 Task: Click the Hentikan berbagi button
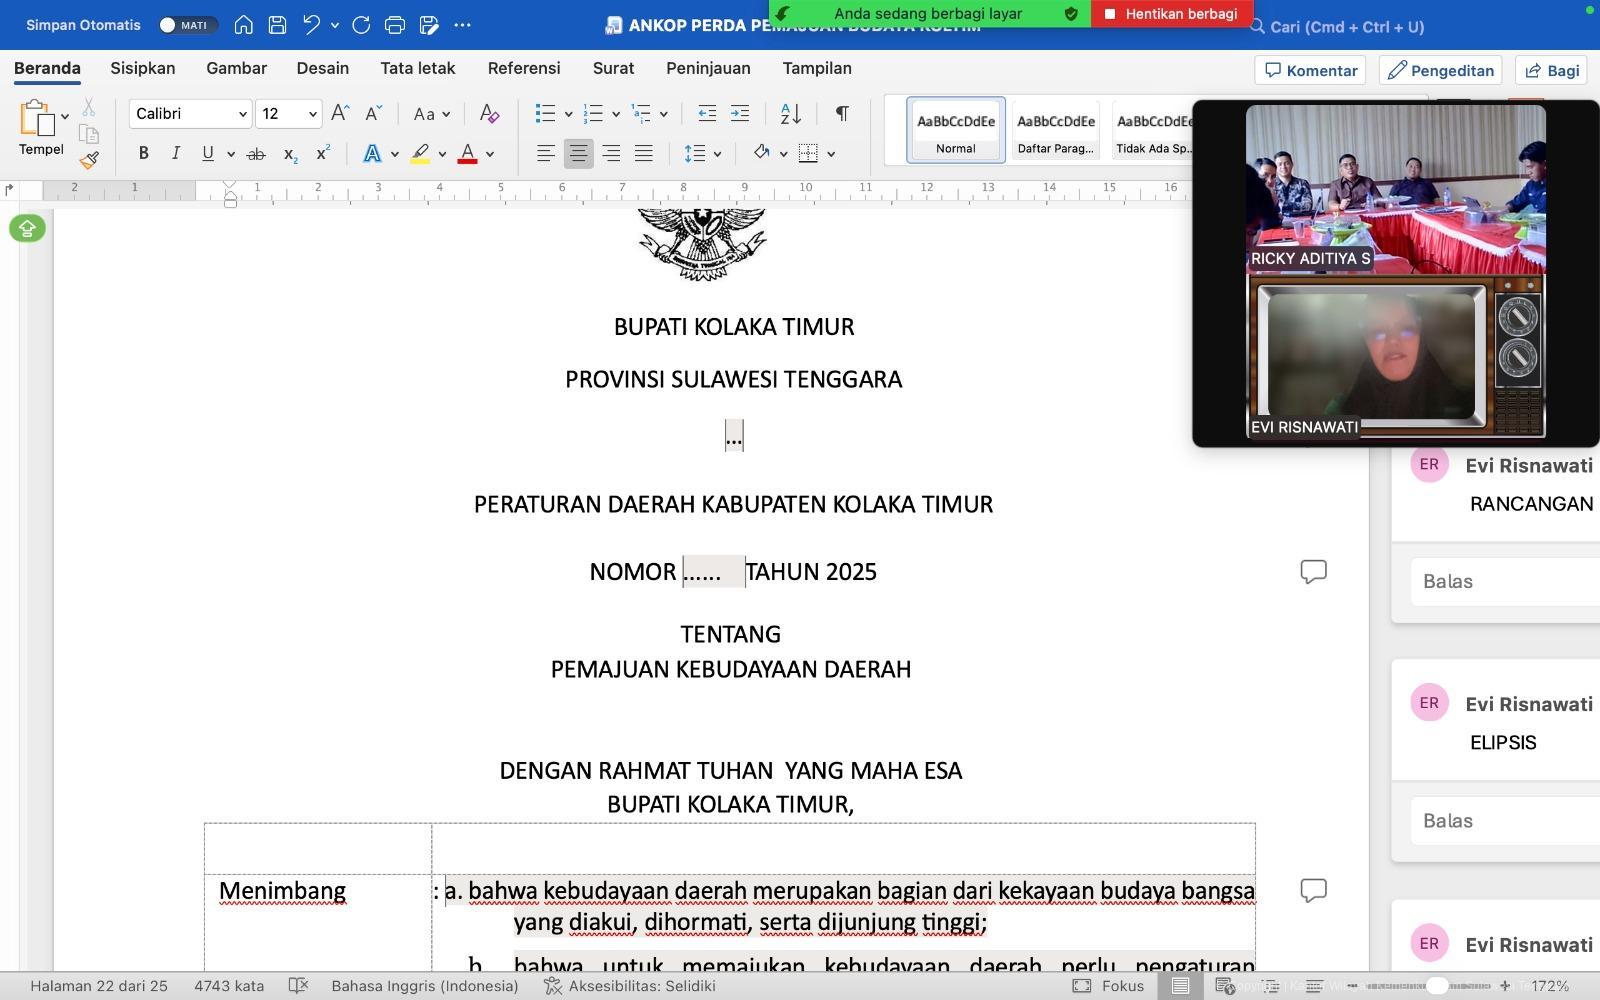click(1171, 14)
